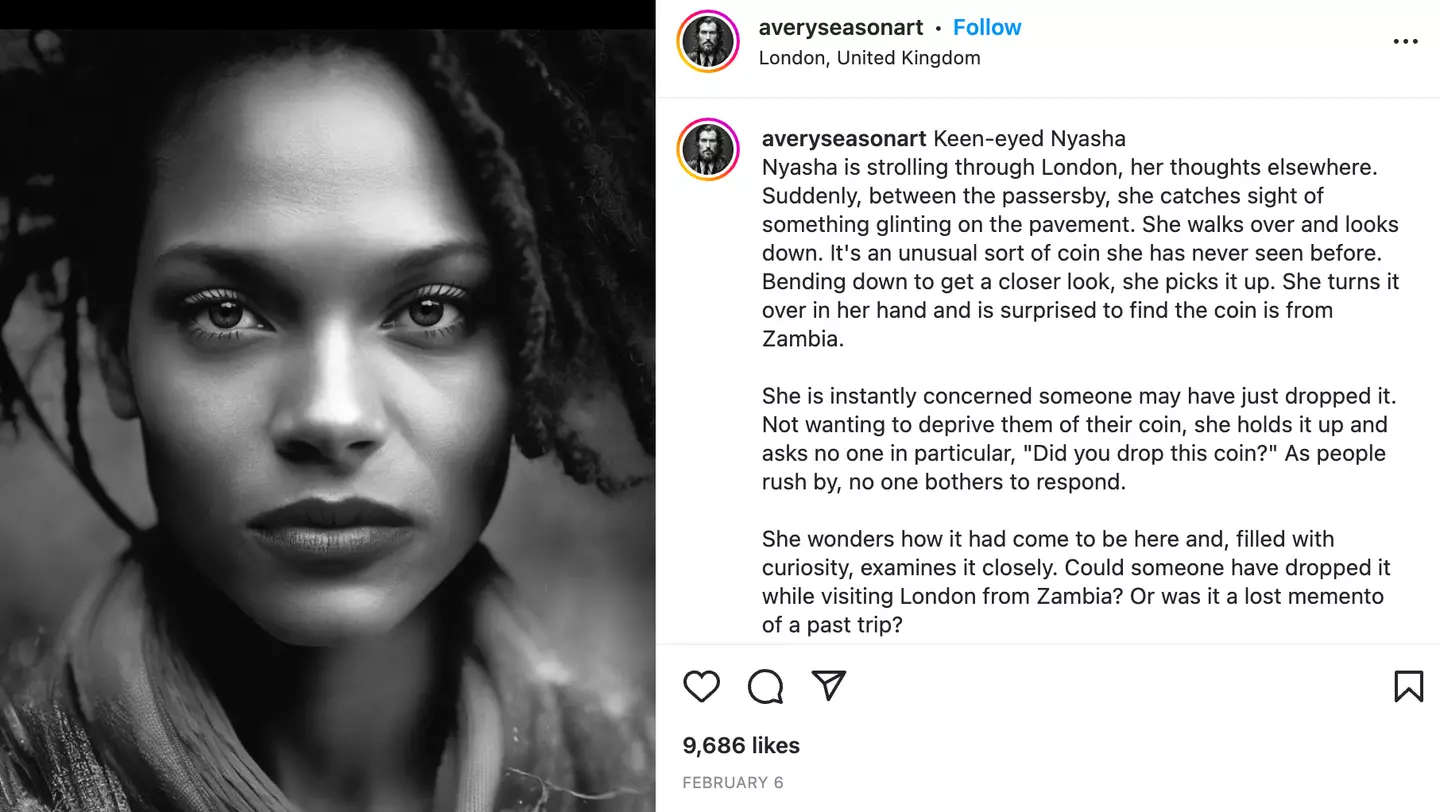Click the paragraph starting 'She wonders how'

1075,582
